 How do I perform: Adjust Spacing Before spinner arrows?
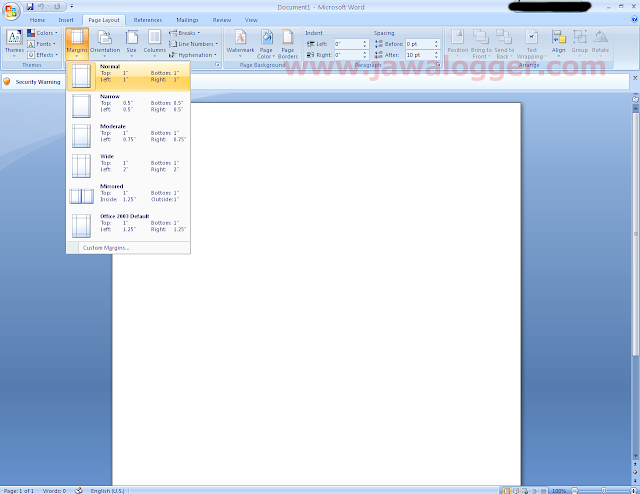click(436, 44)
